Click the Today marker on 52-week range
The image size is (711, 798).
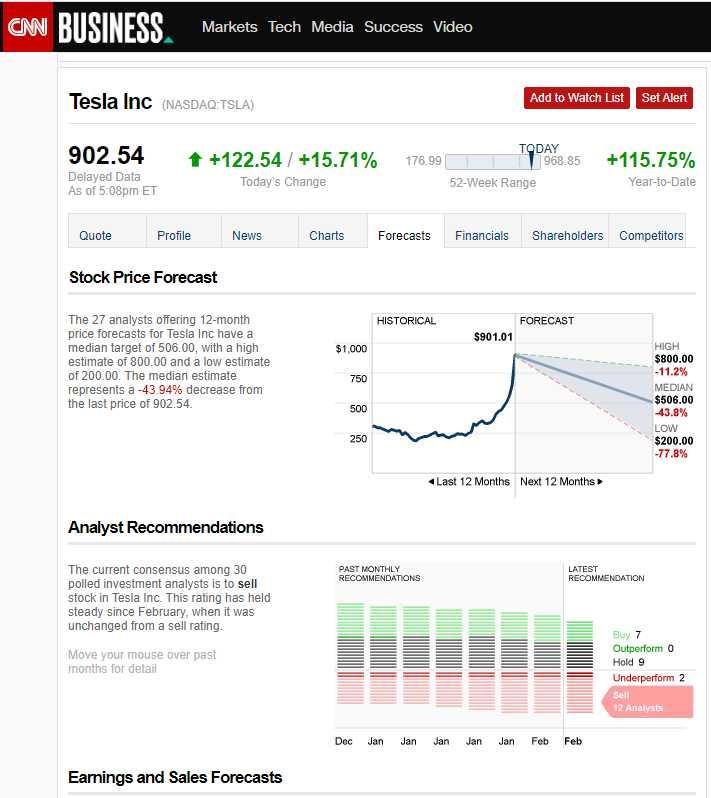[x=531, y=160]
